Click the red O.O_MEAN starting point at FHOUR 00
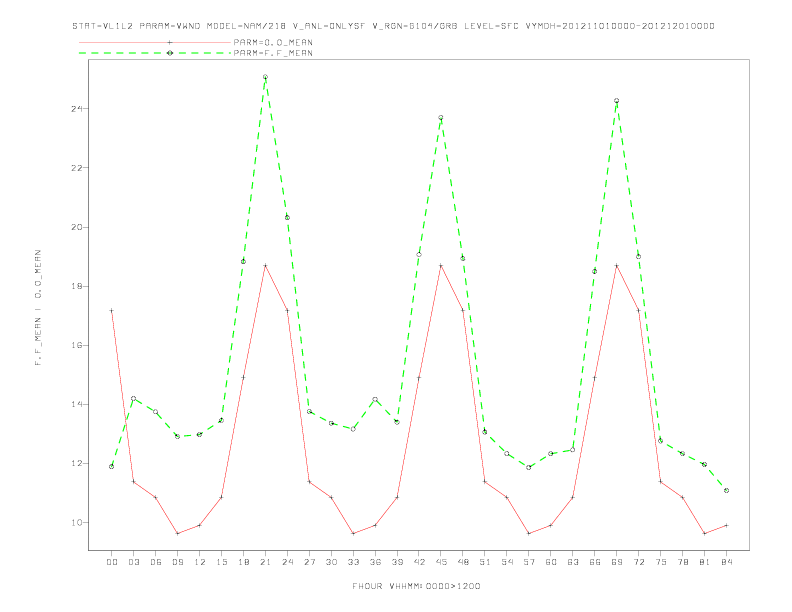792x612 pixels. [x=112, y=311]
